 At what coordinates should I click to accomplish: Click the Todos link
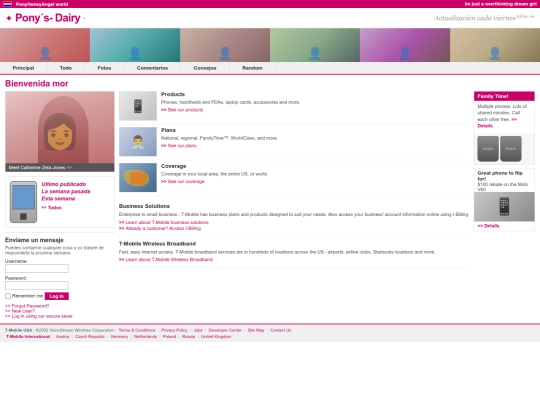click(x=51, y=208)
